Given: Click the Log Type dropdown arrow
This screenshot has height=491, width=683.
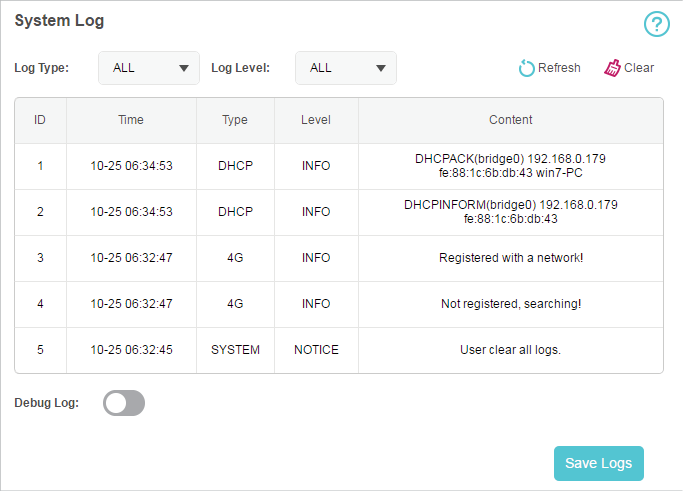Looking at the screenshot, I should [x=184, y=68].
